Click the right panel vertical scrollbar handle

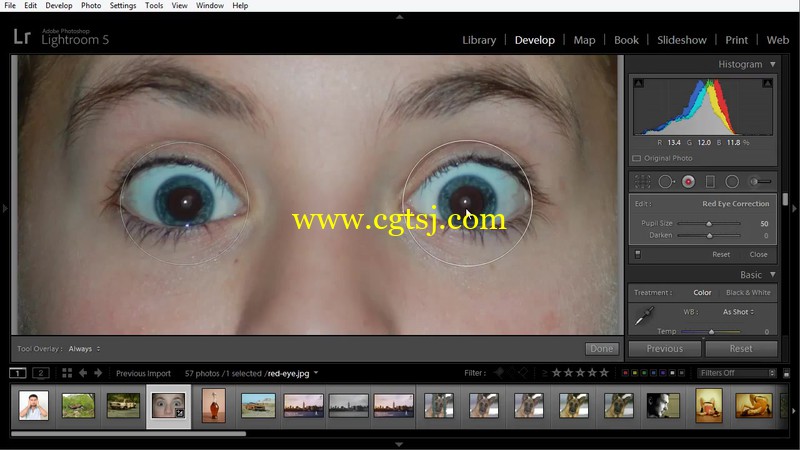pyautogui.click(x=785, y=199)
